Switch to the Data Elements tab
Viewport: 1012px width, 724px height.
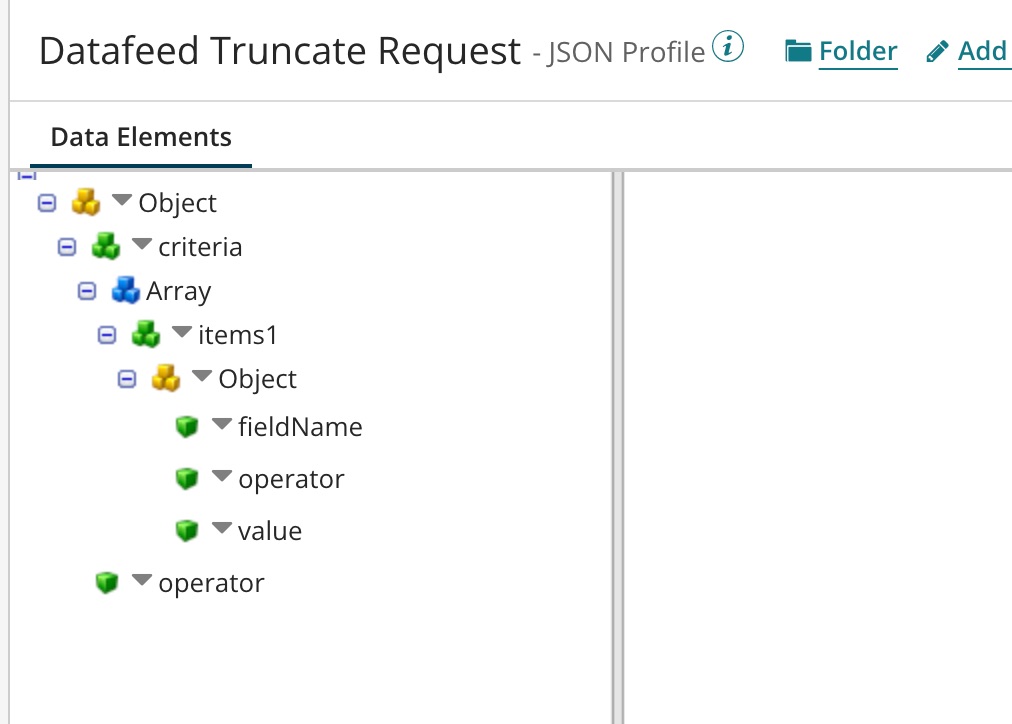[x=140, y=136]
